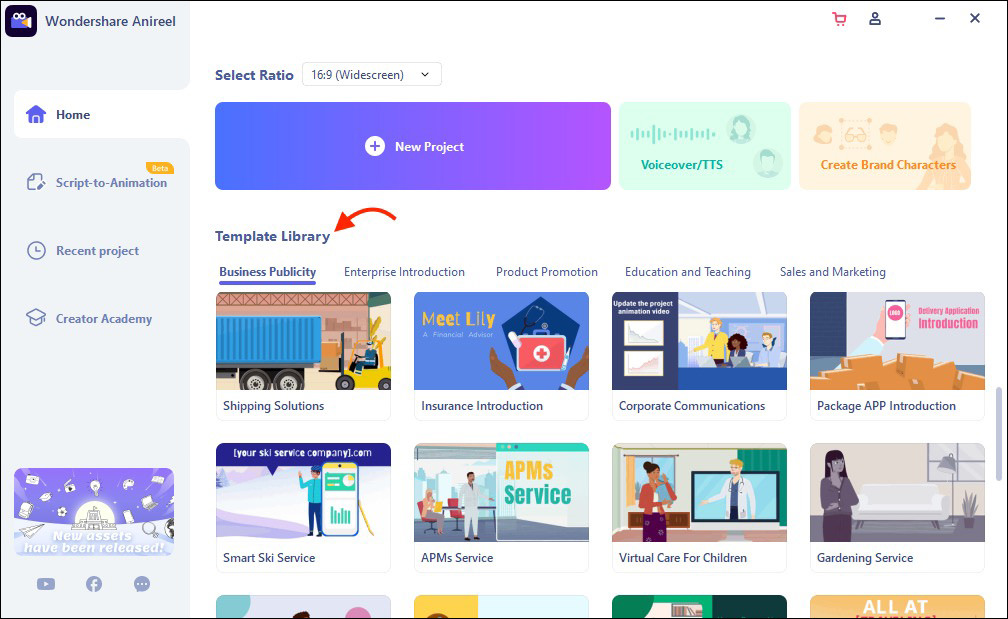Click the Home house icon

tap(36, 114)
